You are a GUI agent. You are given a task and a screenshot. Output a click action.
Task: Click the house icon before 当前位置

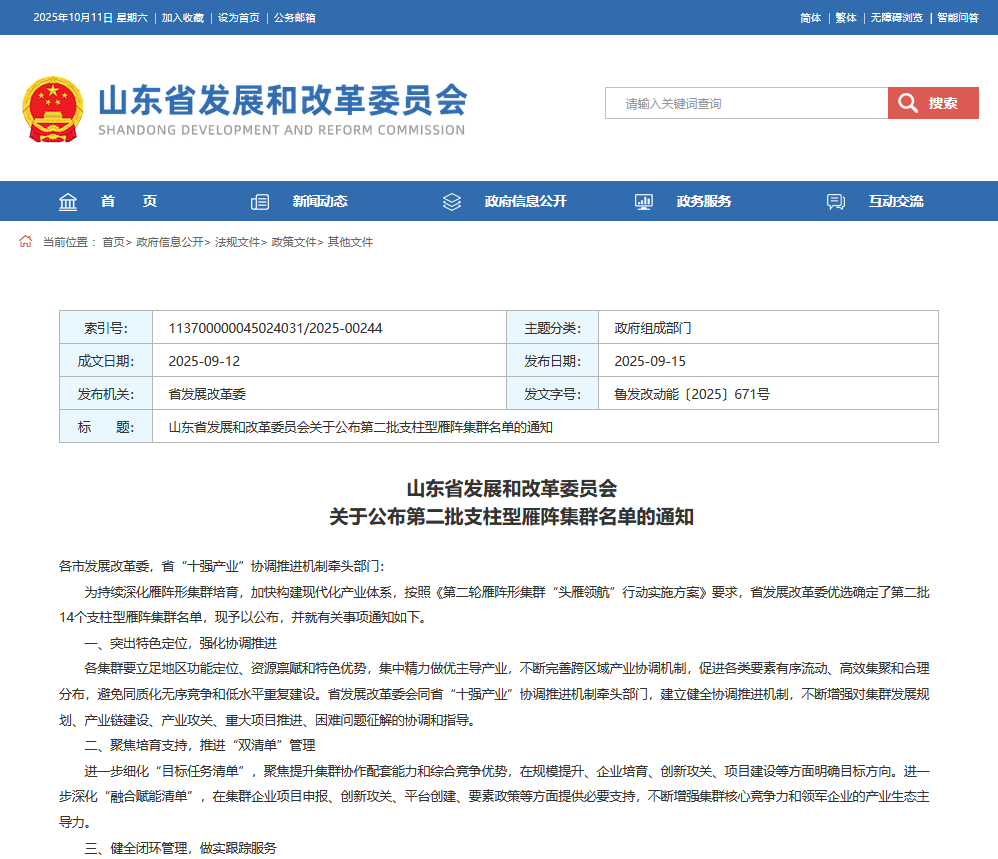click(x=26, y=242)
